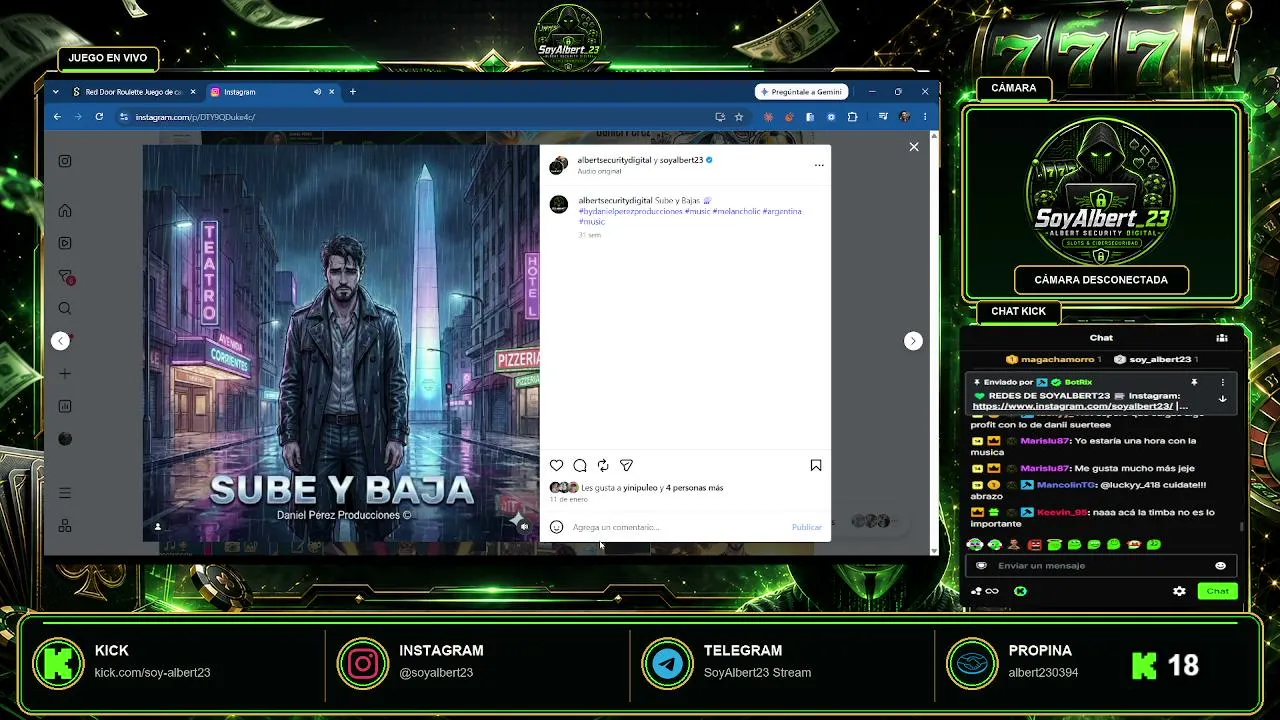The height and width of the screenshot is (720, 1280).
Task: Open the emoji picker beside the comment field
Action: point(557,527)
